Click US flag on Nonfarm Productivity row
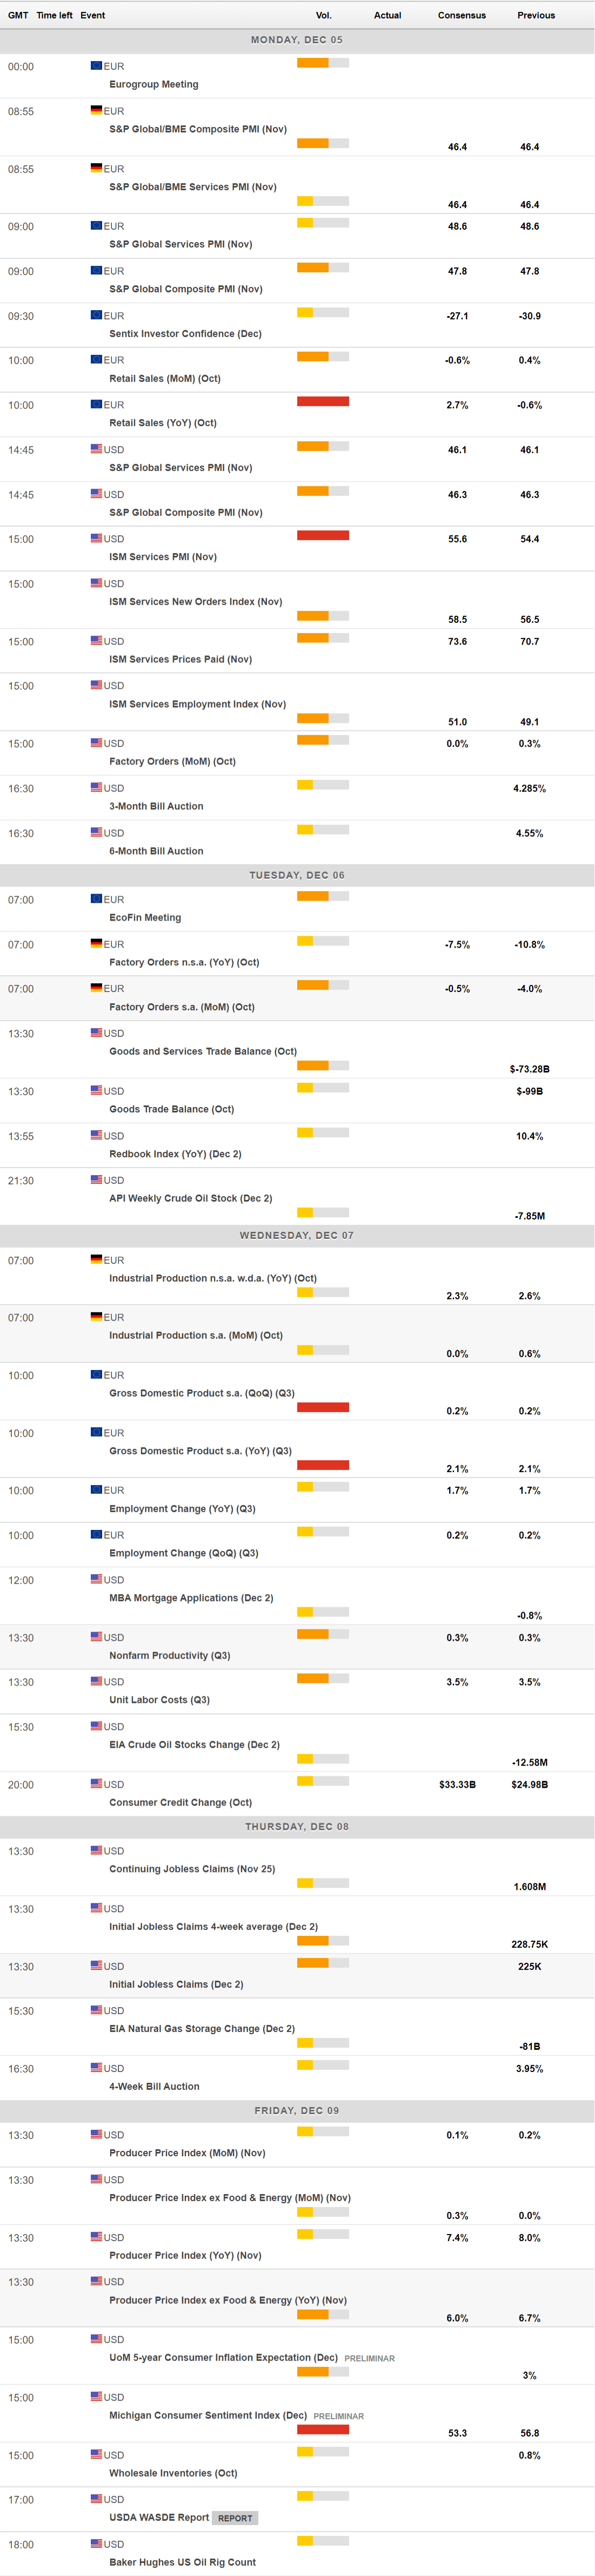Viewport: 595px width, 2576px height. pyautogui.click(x=96, y=1637)
